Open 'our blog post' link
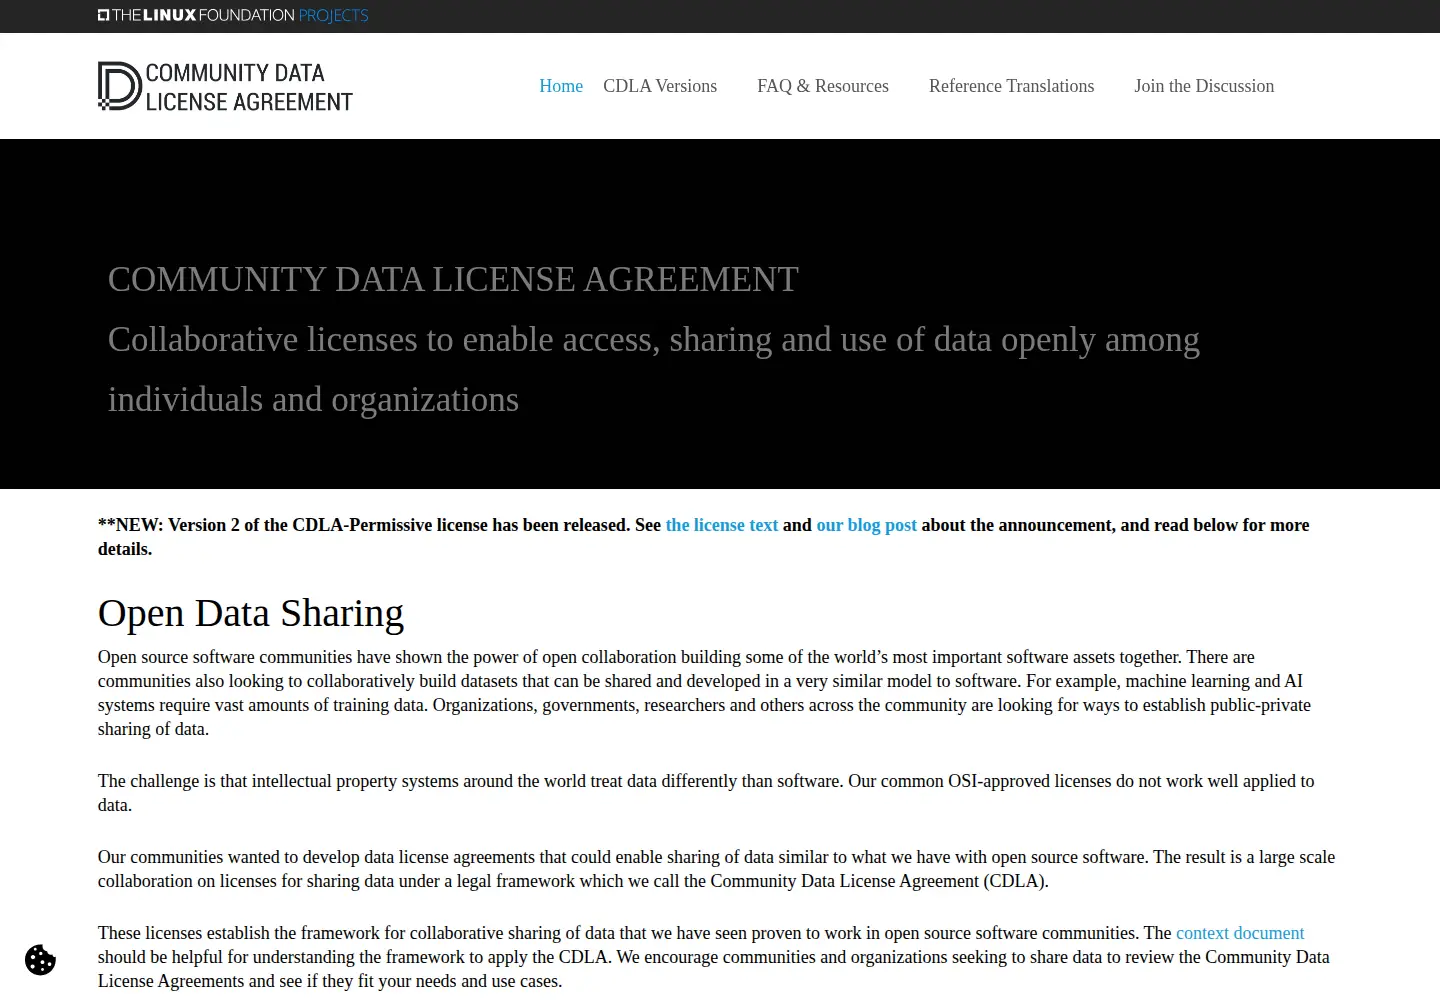This screenshot has height=1000, width=1440. pos(866,525)
